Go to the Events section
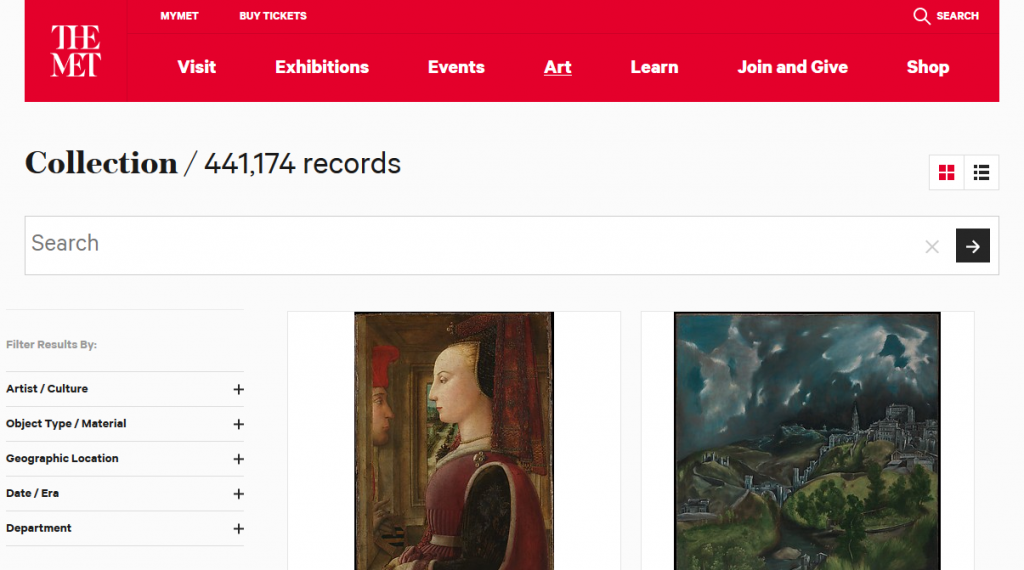This screenshot has width=1024, height=570. [456, 67]
